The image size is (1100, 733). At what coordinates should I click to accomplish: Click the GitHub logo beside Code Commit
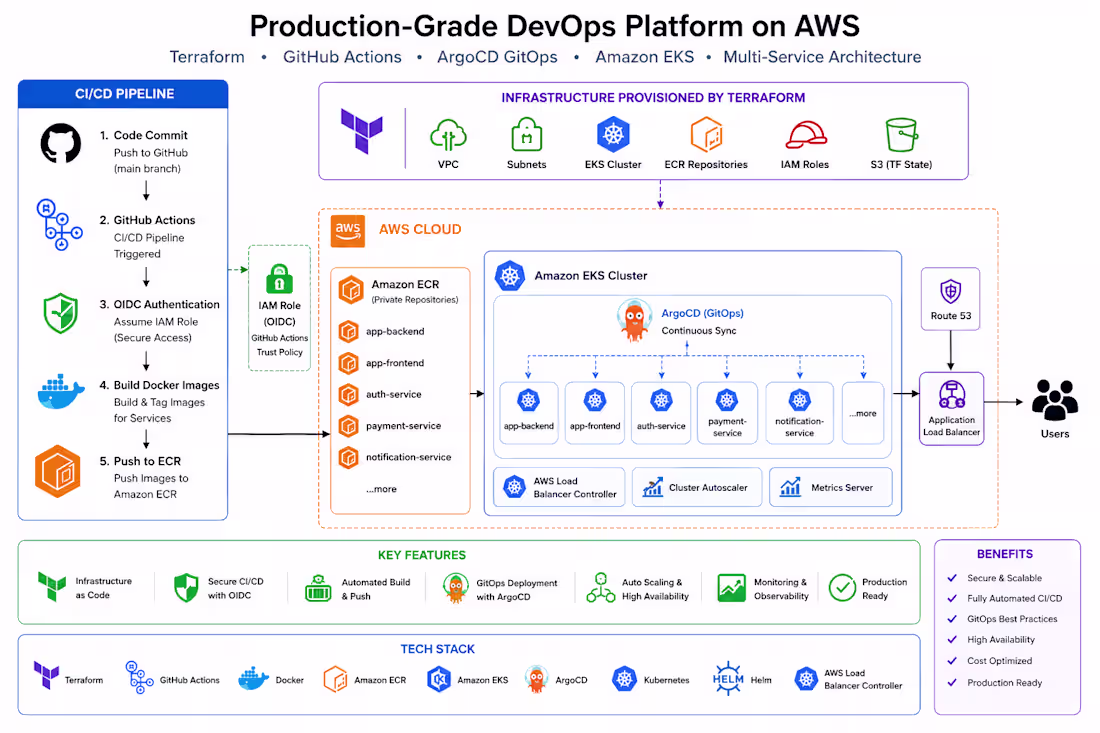pos(61,143)
